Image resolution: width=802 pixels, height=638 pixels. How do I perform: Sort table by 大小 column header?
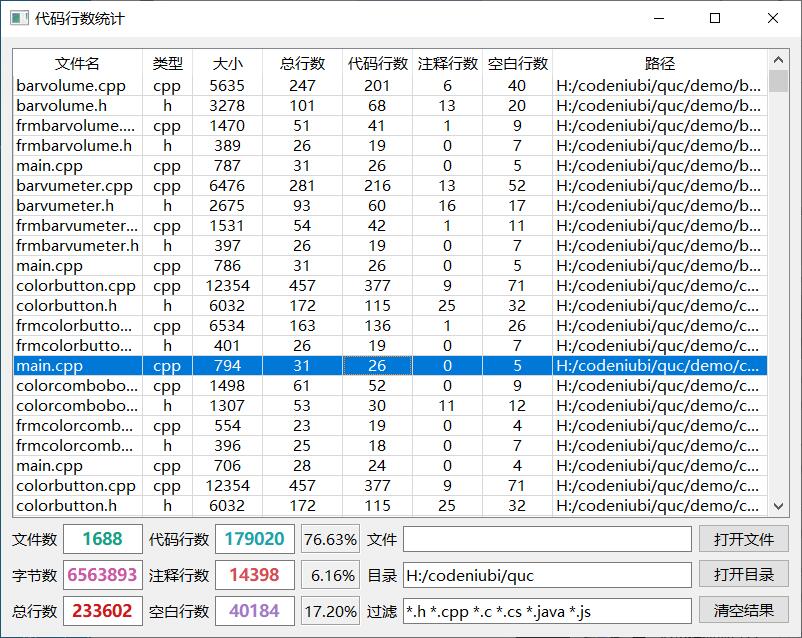click(x=227, y=63)
